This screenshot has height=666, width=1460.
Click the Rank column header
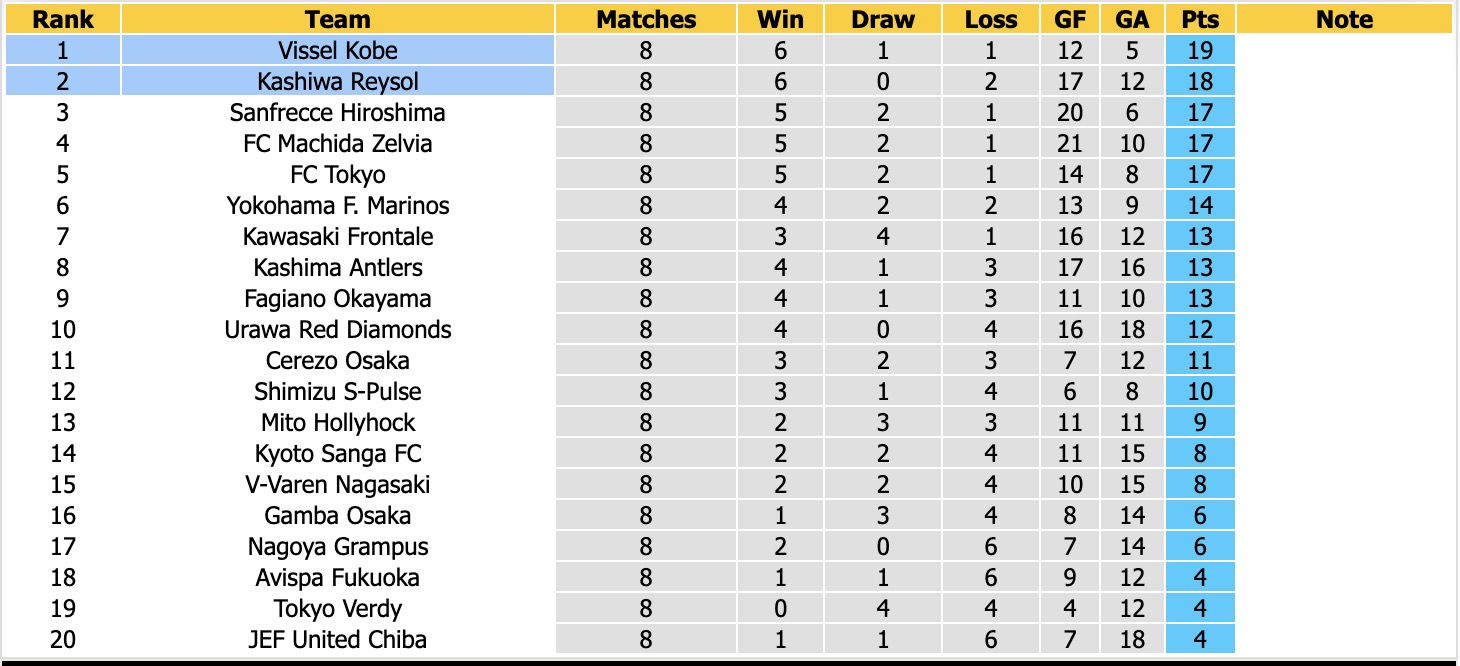tap(63, 19)
